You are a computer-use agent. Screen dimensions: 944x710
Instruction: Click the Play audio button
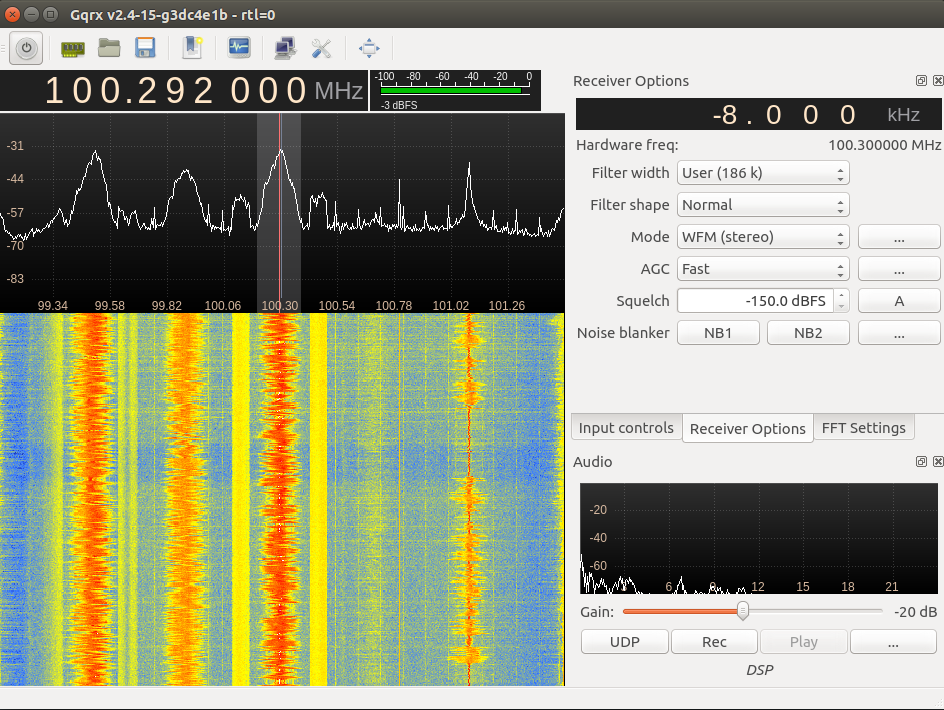[804, 642]
